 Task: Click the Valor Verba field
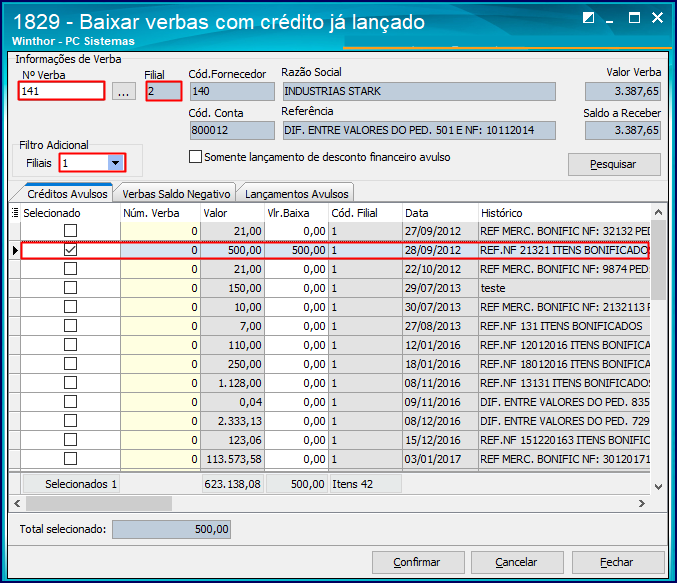623,91
